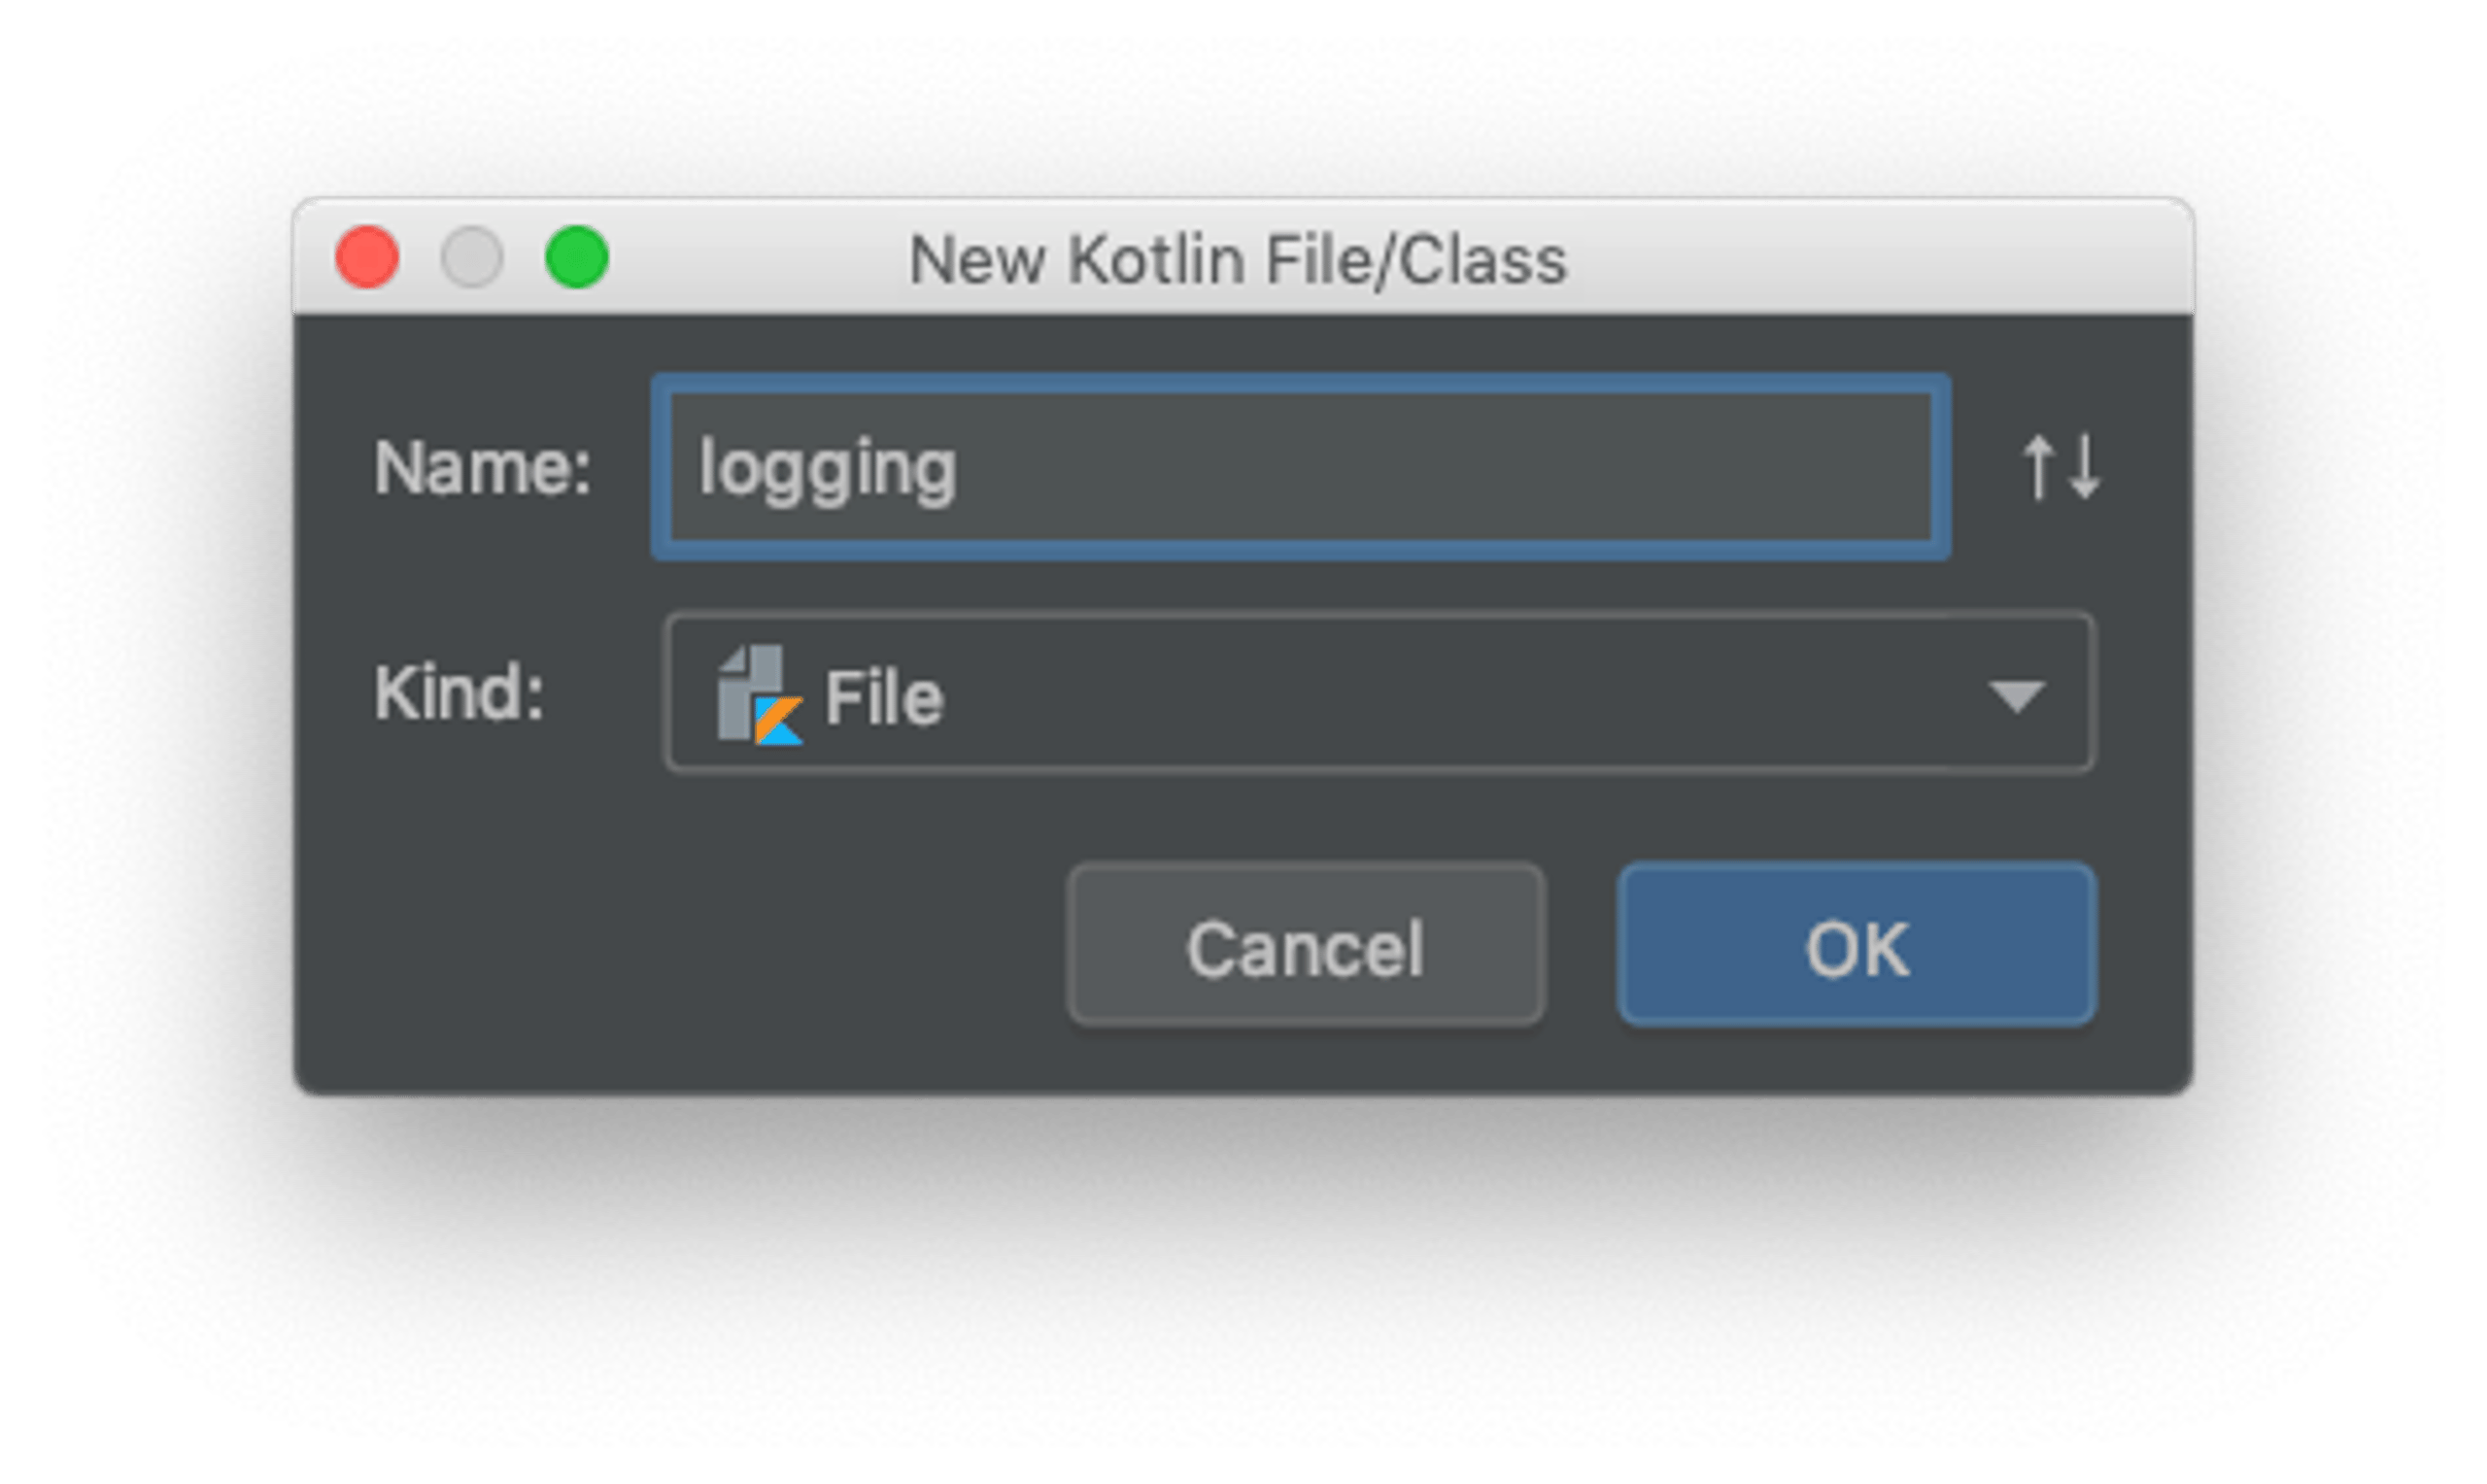Click the blank dialog area left of Cancel
Viewport: 2487px width, 1484px height.
(680, 945)
